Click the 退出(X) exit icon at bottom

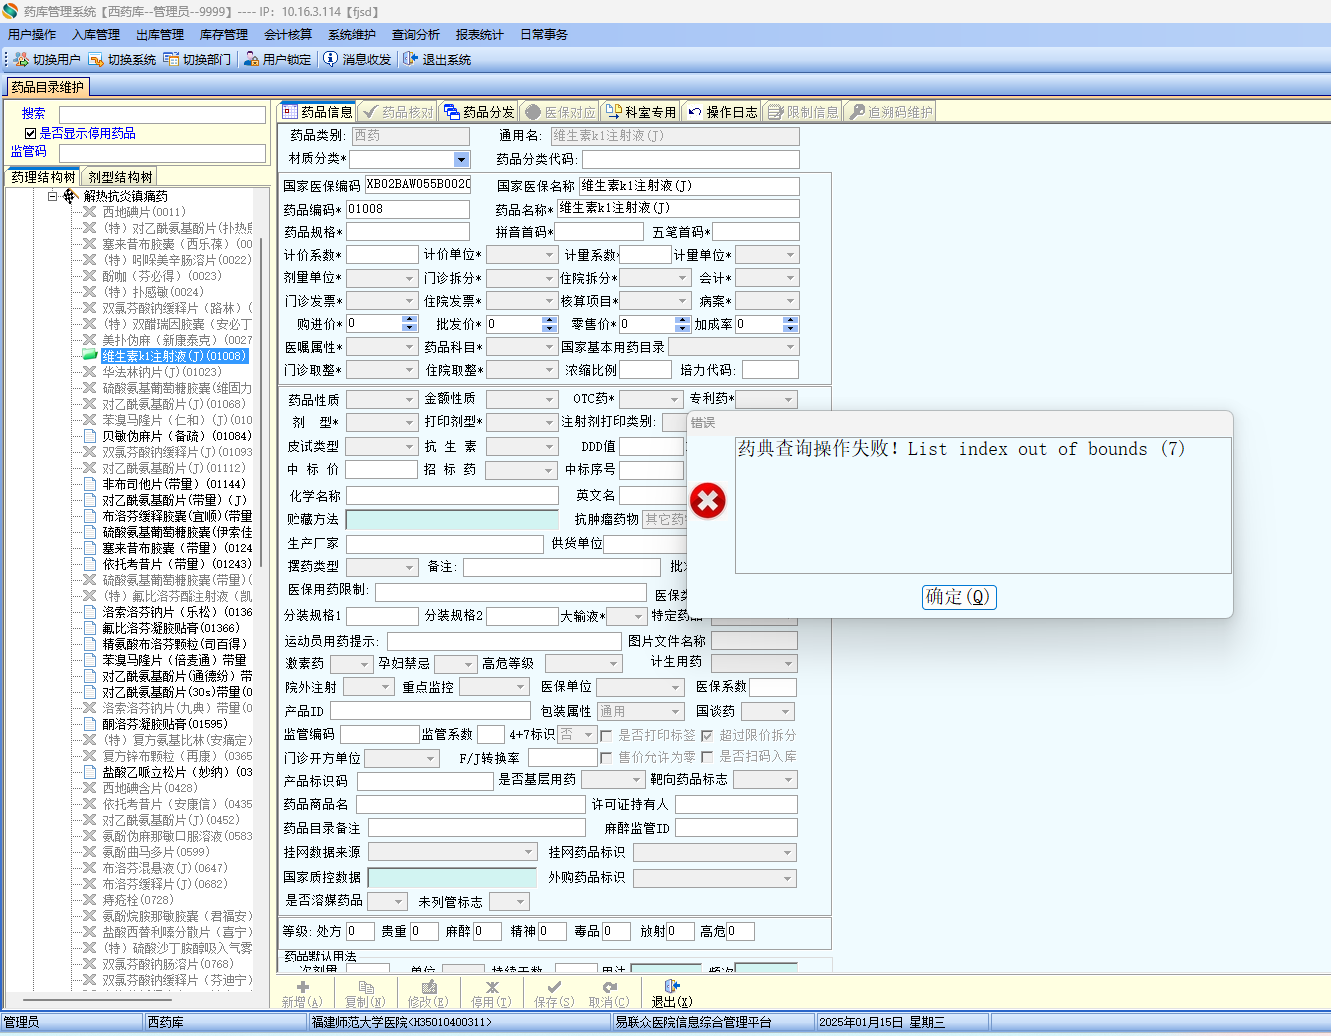672,987
